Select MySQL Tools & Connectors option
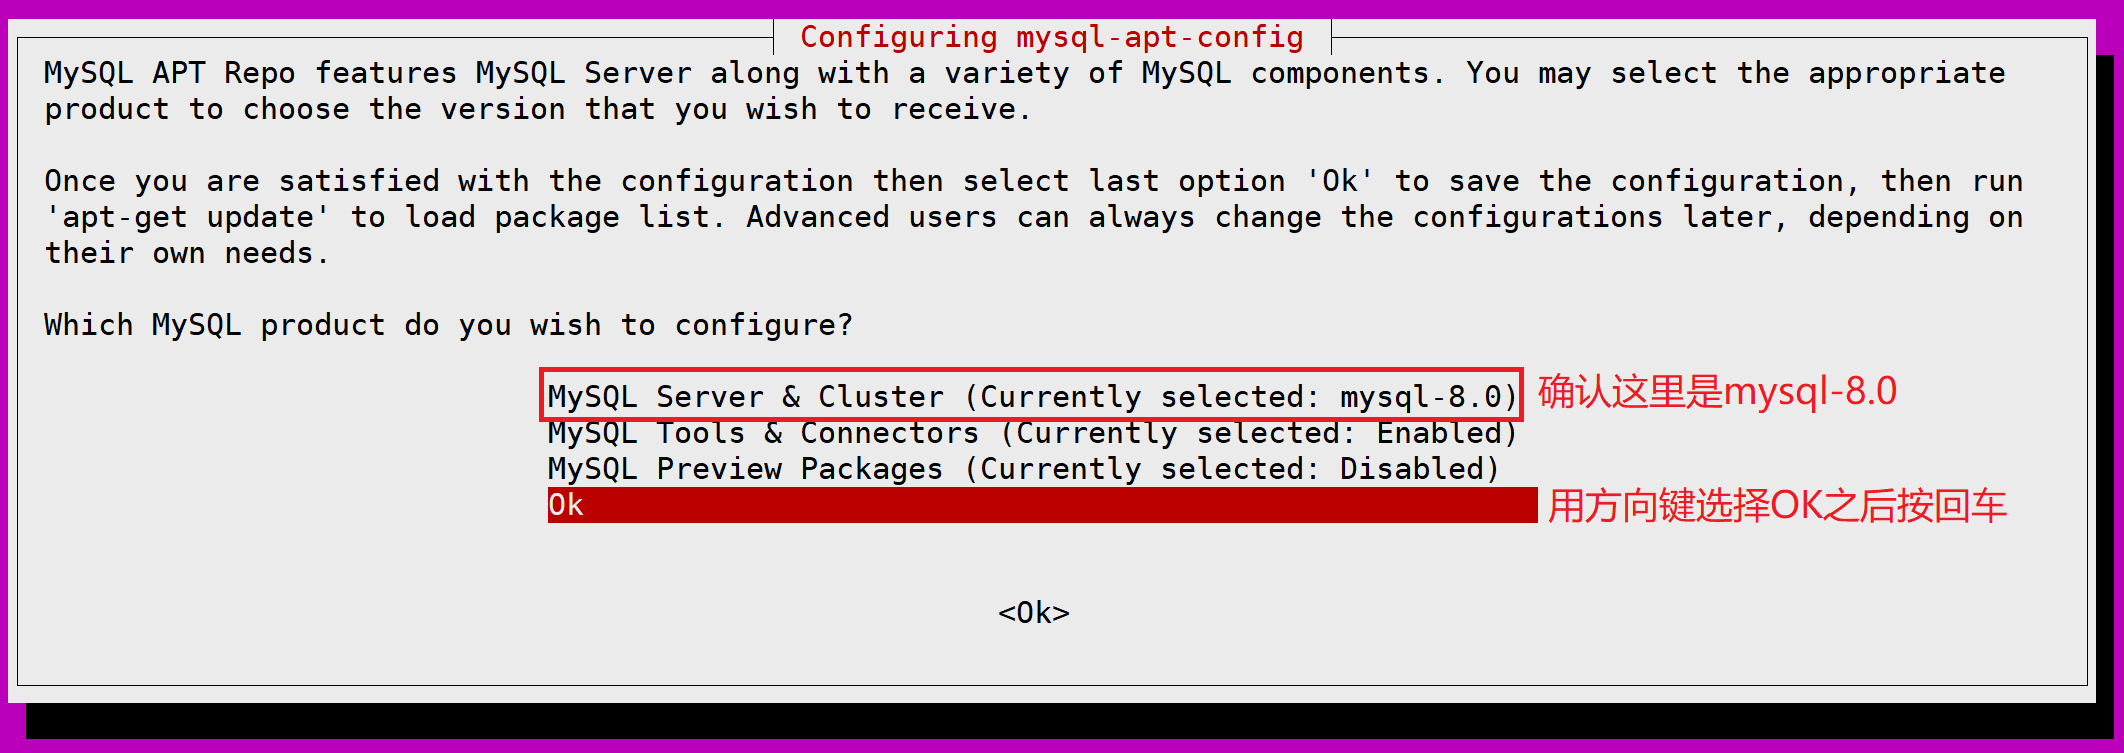The height and width of the screenshot is (753, 2124). point(1033,433)
